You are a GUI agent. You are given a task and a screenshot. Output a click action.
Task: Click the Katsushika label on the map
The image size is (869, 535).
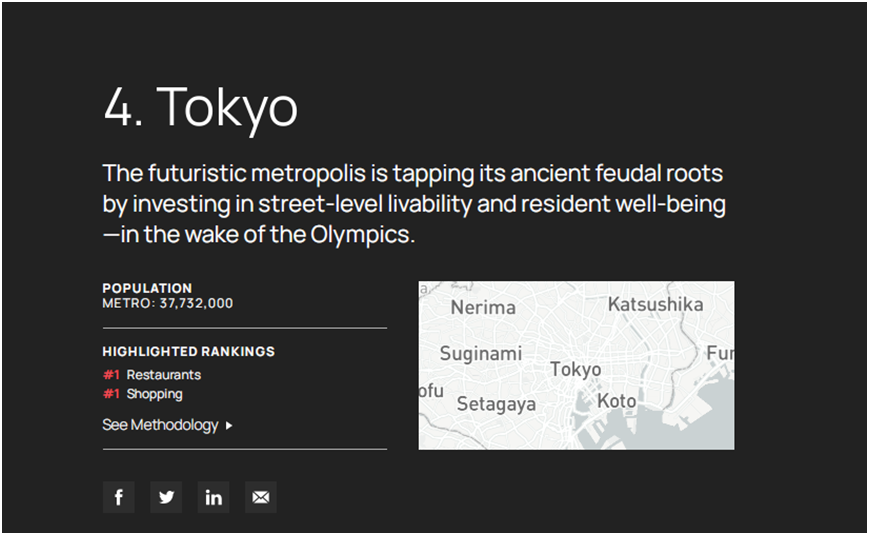[x=656, y=304]
